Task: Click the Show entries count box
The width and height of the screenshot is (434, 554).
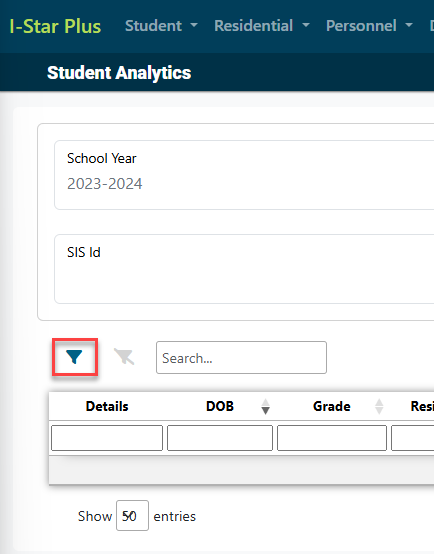Action: pos(132,515)
